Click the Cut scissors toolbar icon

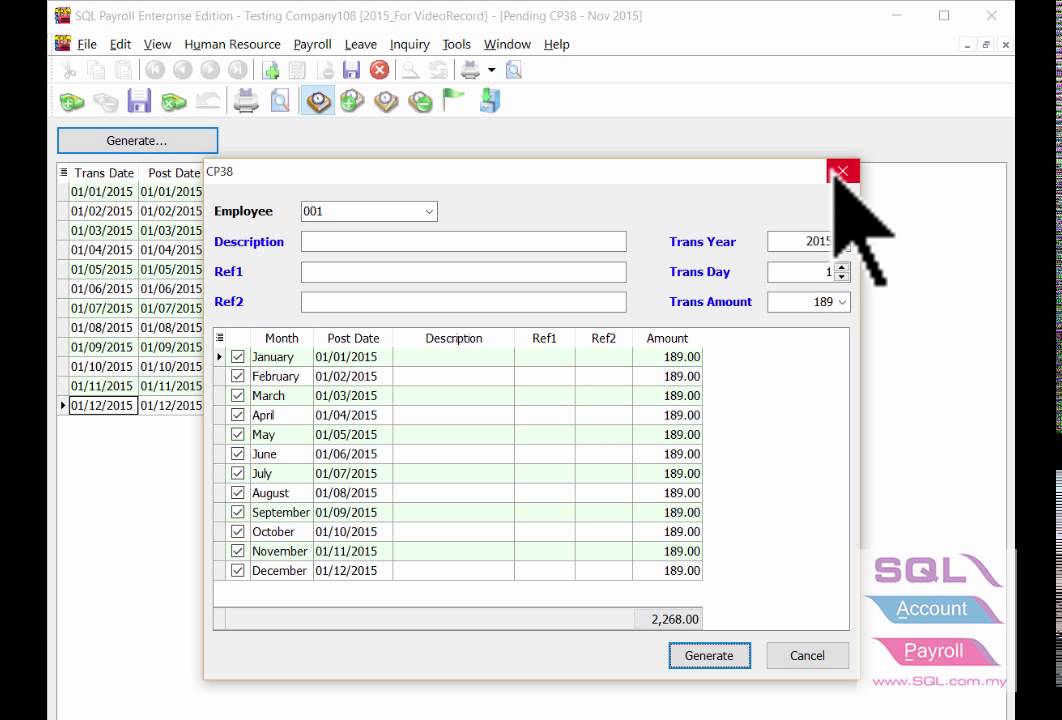point(68,70)
